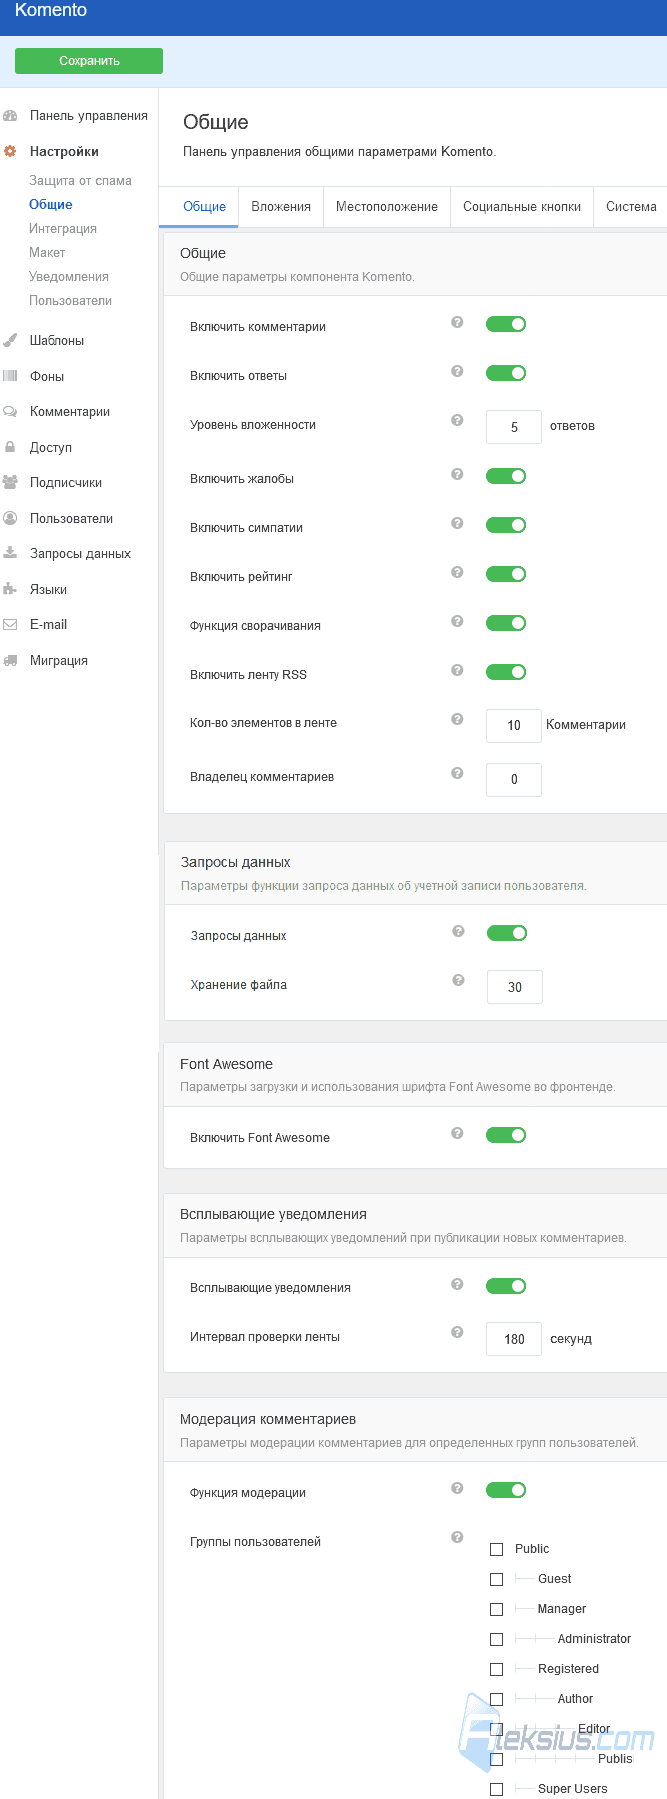
Task: Click help icon for Интервал проверки ленты
Action: tap(457, 1332)
